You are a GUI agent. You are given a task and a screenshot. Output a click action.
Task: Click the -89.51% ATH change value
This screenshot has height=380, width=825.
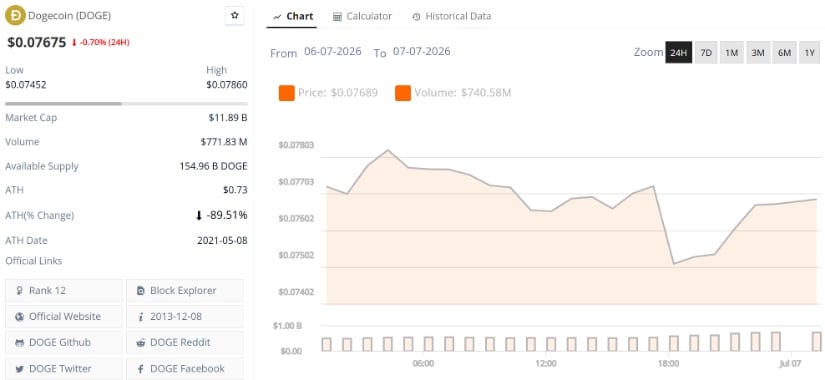[227, 215]
